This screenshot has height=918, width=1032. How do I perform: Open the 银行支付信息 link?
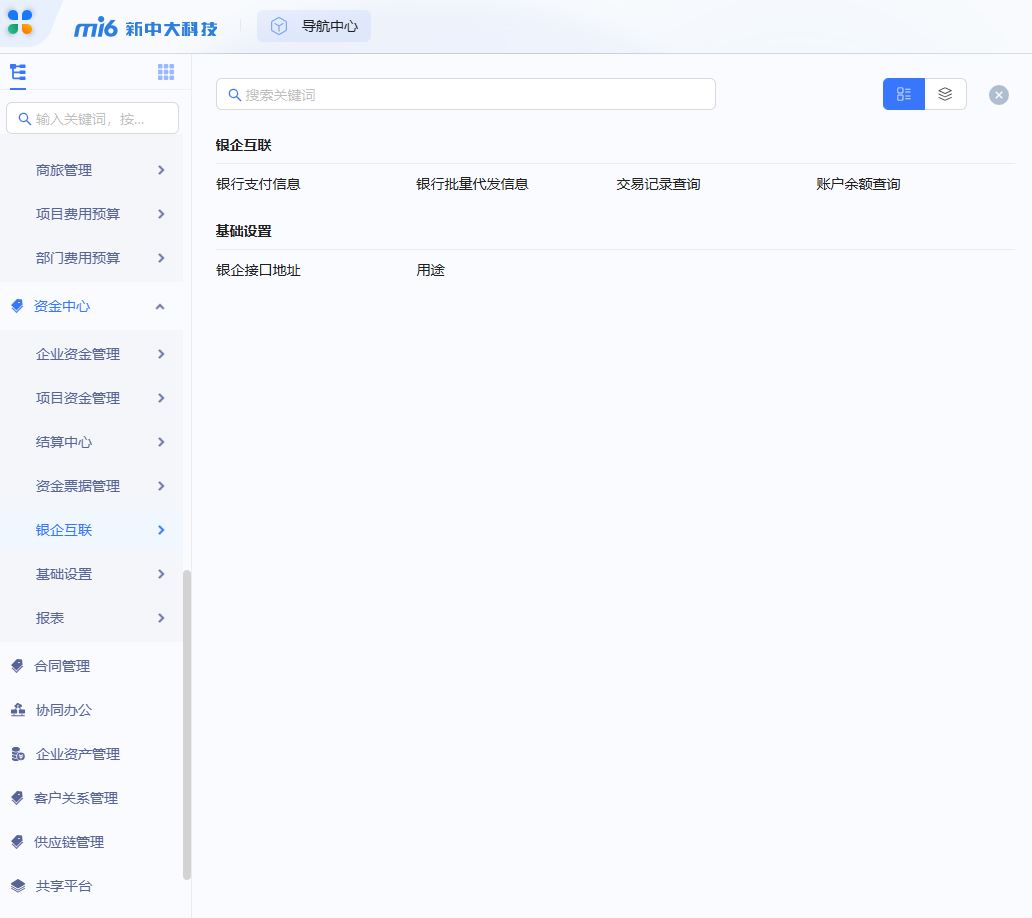pyautogui.click(x=258, y=184)
